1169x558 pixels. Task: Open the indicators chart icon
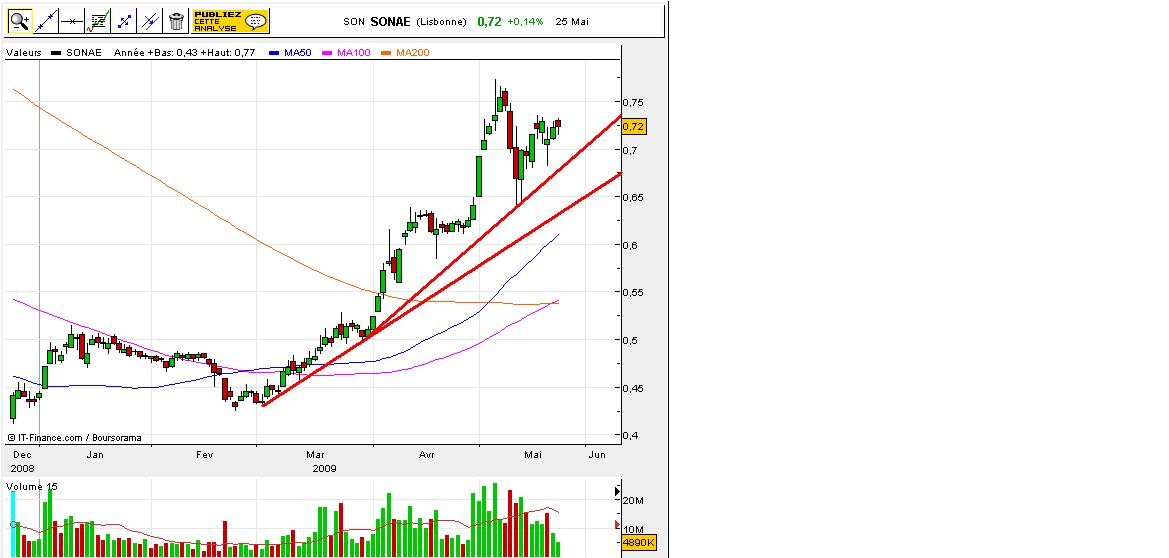[x=98, y=22]
